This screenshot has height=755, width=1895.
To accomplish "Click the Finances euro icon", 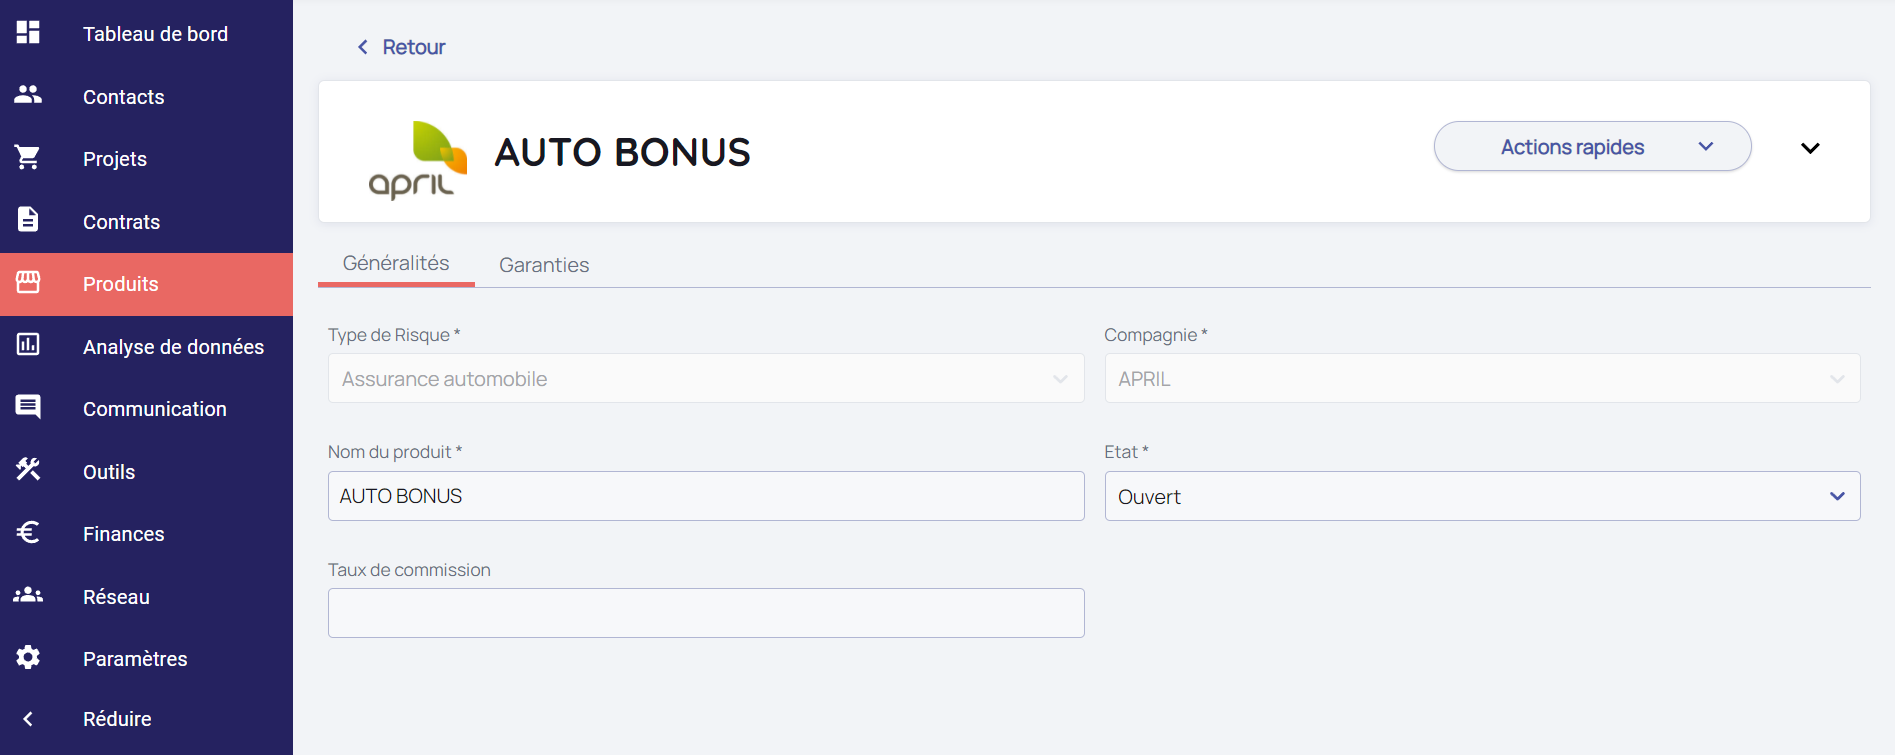I will coord(28,532).
